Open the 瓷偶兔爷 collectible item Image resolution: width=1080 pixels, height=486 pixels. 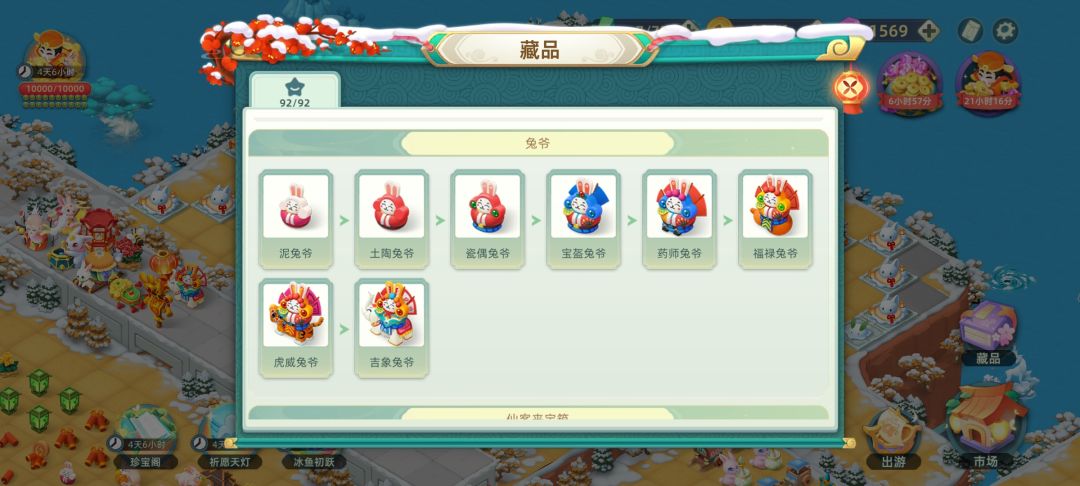pyautogui.click(x=488, y=219)
